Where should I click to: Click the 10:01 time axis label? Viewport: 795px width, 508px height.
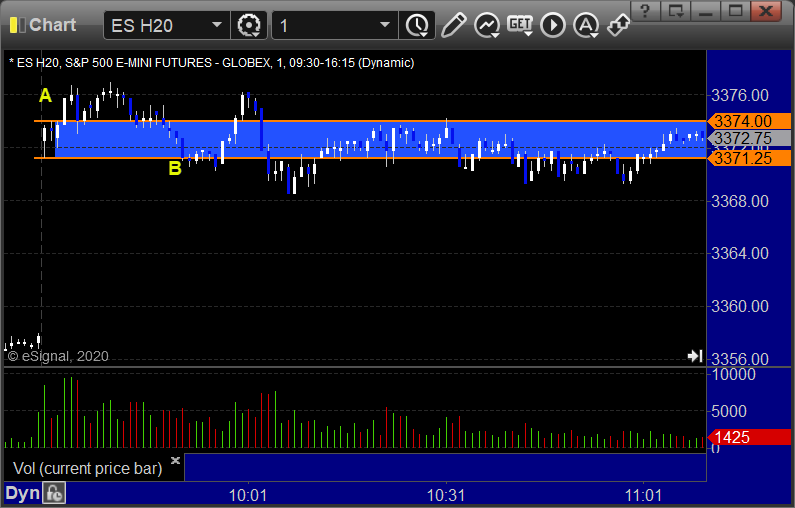(x=248, y=495)
